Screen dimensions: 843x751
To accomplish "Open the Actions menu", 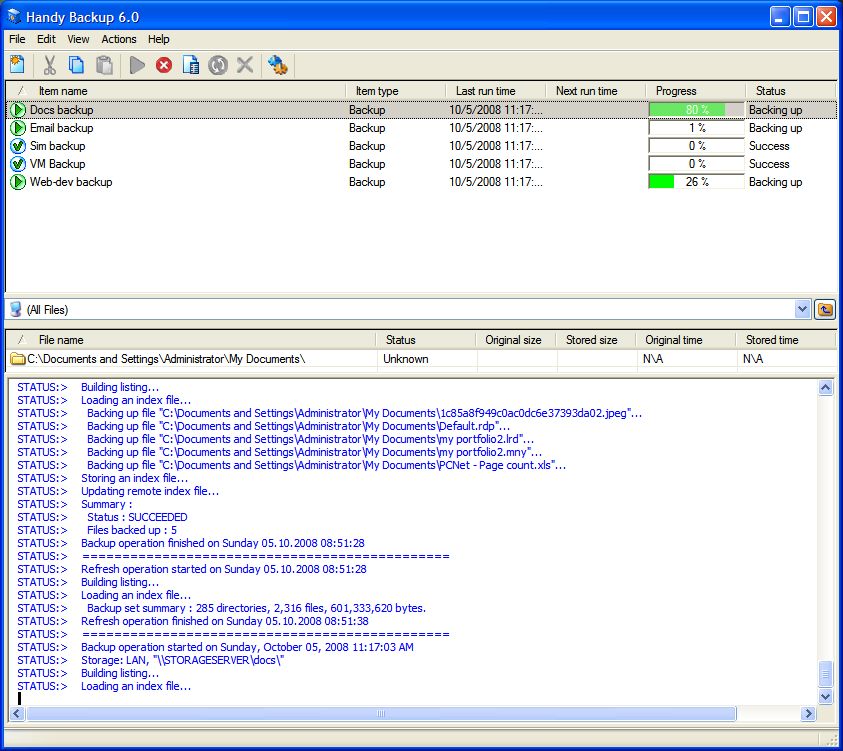I will tap(119, 39).
